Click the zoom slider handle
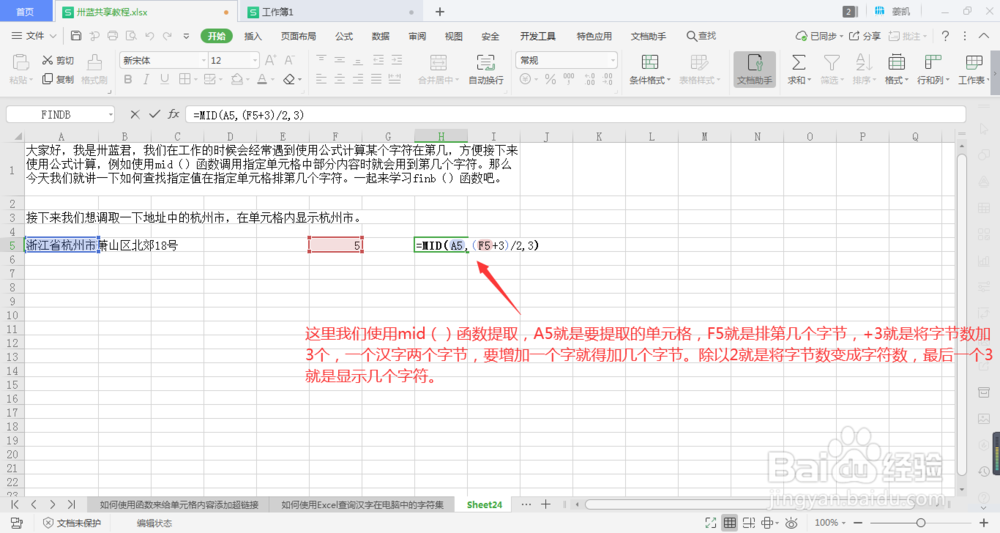This screenshot has width=1000, height=533. pyautogui.click(x=921, y=523)
